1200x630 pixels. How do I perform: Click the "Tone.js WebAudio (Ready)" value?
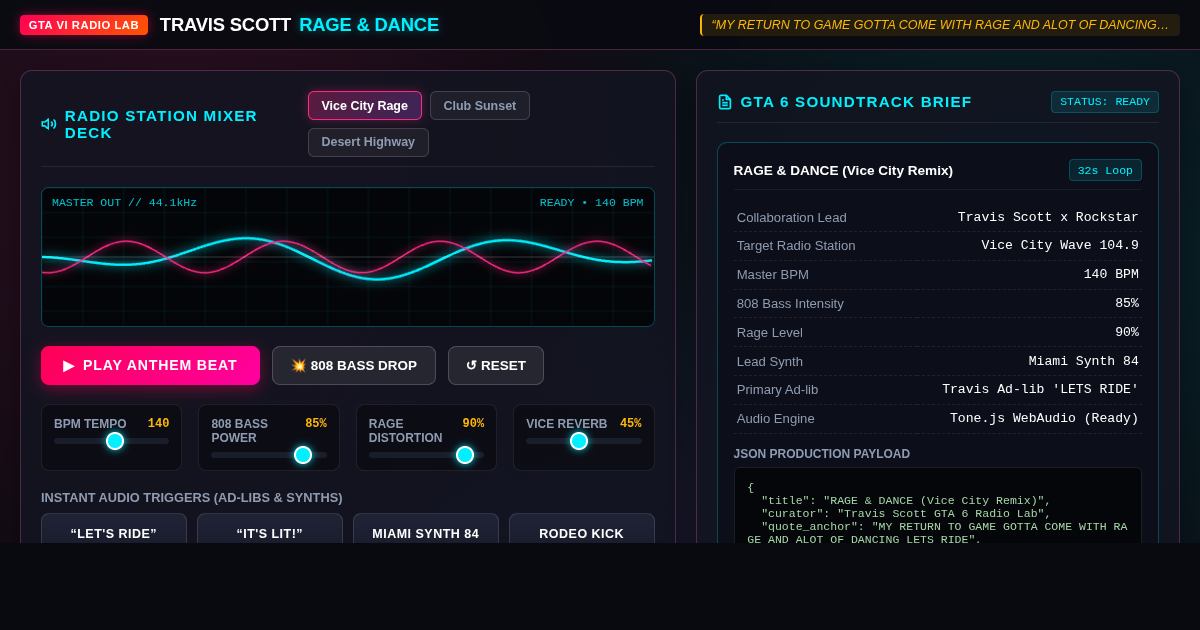pyautogui.click(x=1044, y=419)
